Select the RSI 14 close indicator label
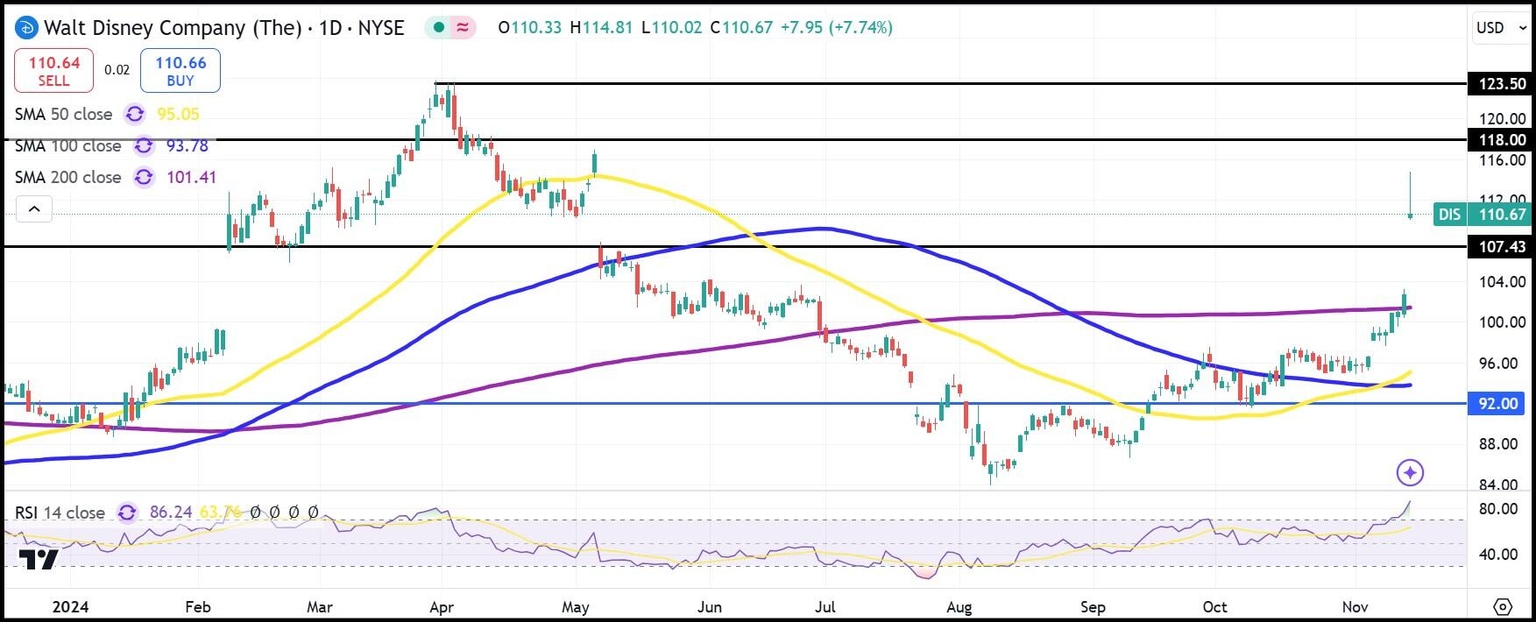Image resolution: width=1536 pixels, height=622 pixels. tap(60, 513)
